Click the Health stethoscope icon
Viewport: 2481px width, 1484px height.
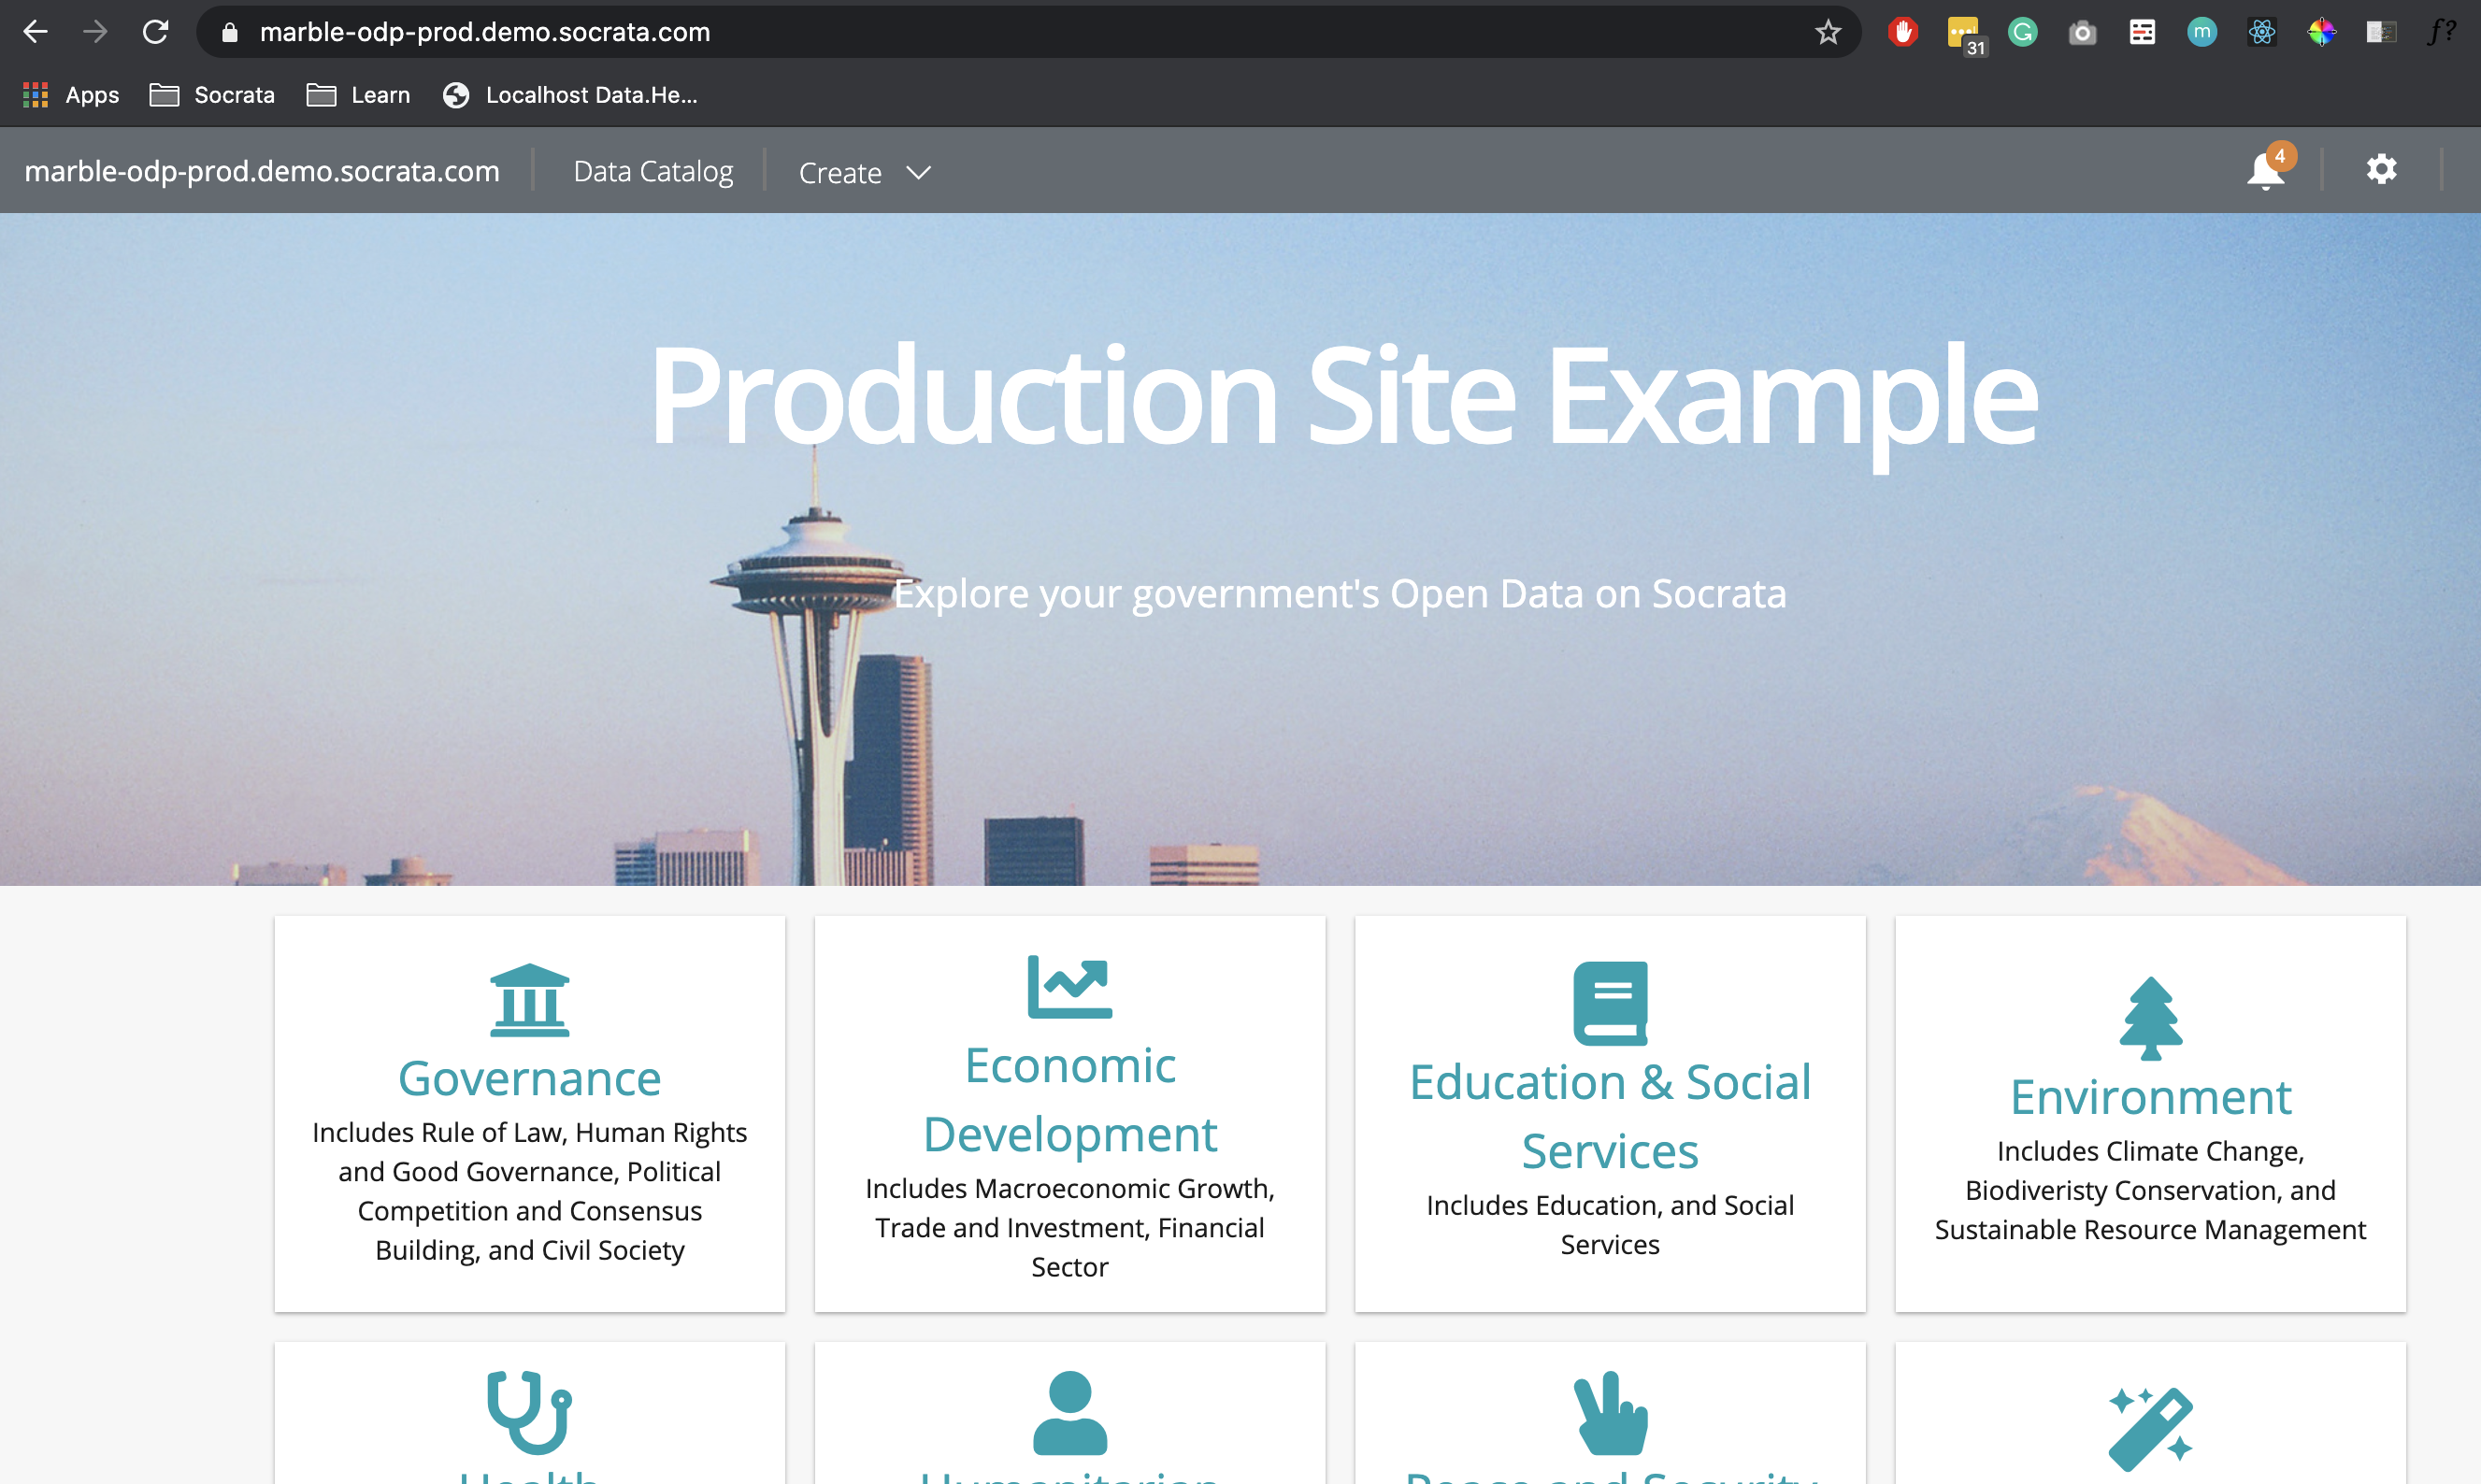(529, 1412)
